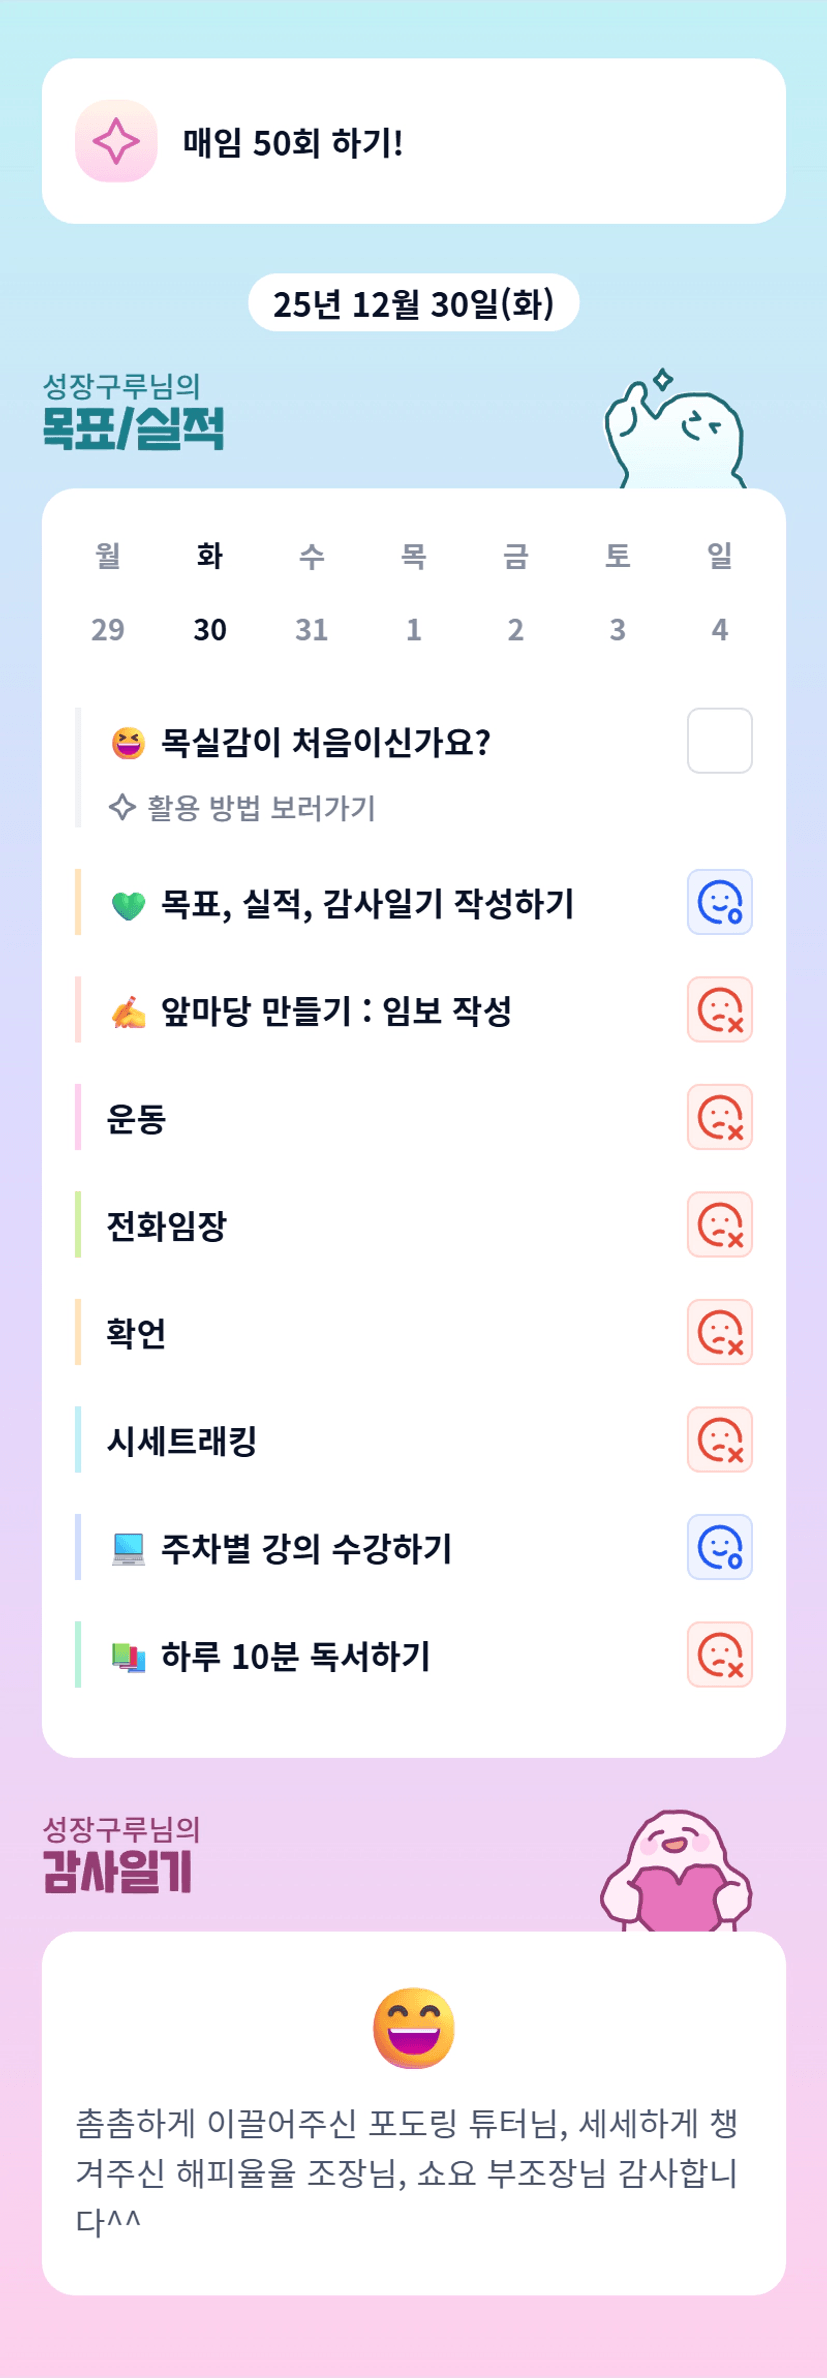Click the writing hand icon on 앞마당 만들기
The height and width of the screenshot is (2378, 827).
pos(128,1012)
